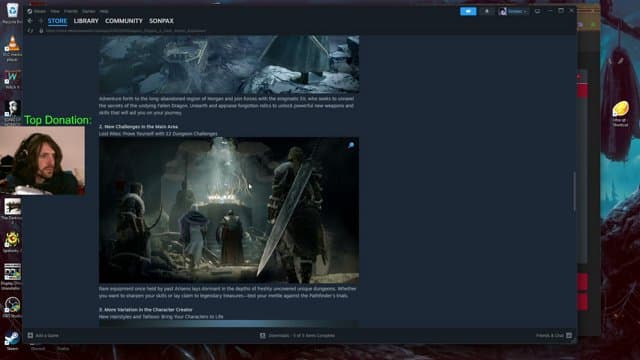
Task: Open the snowy dragon region screenshot
Action: tap(229, 64)
